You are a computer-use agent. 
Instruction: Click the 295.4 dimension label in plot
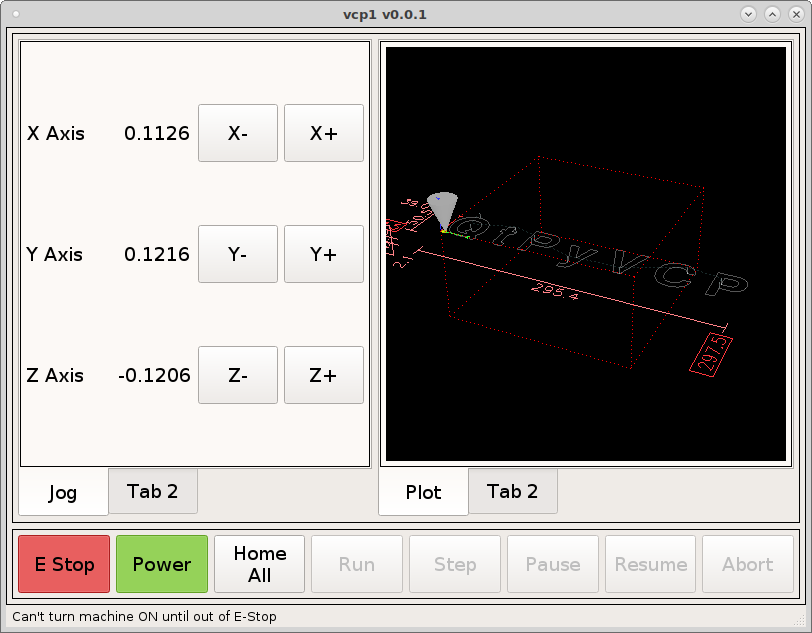click(x=555, y=291)
